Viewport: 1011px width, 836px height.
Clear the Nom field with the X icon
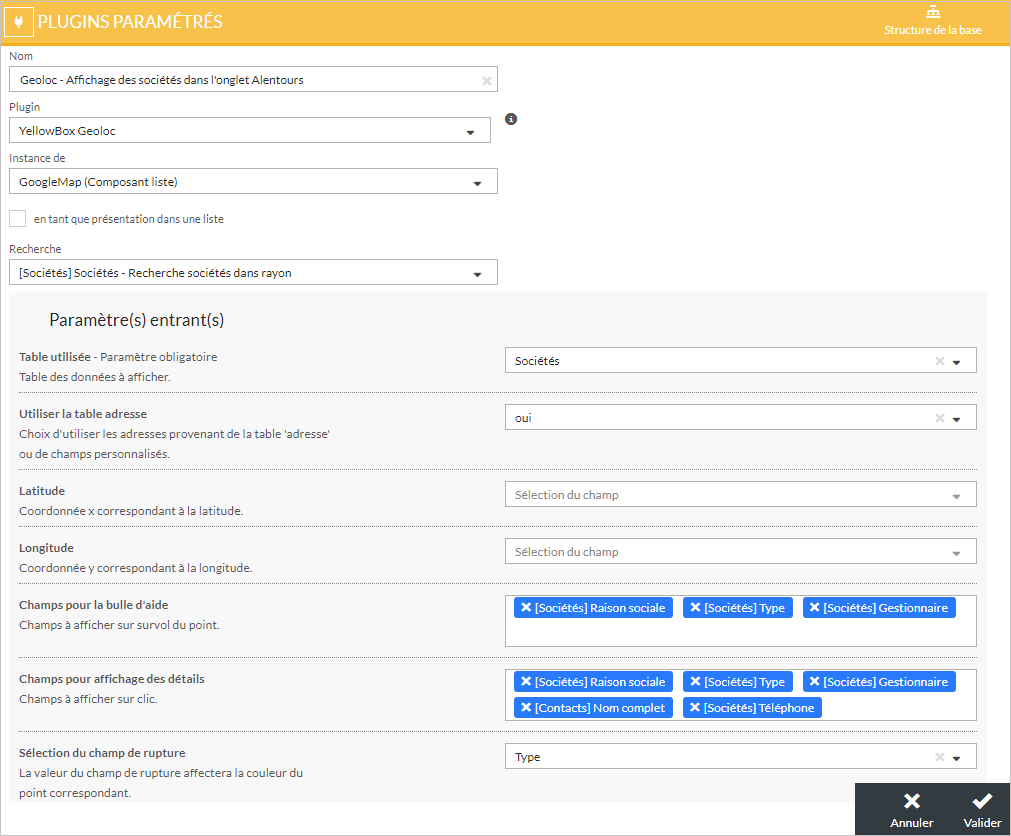click(x=487, y=80)
